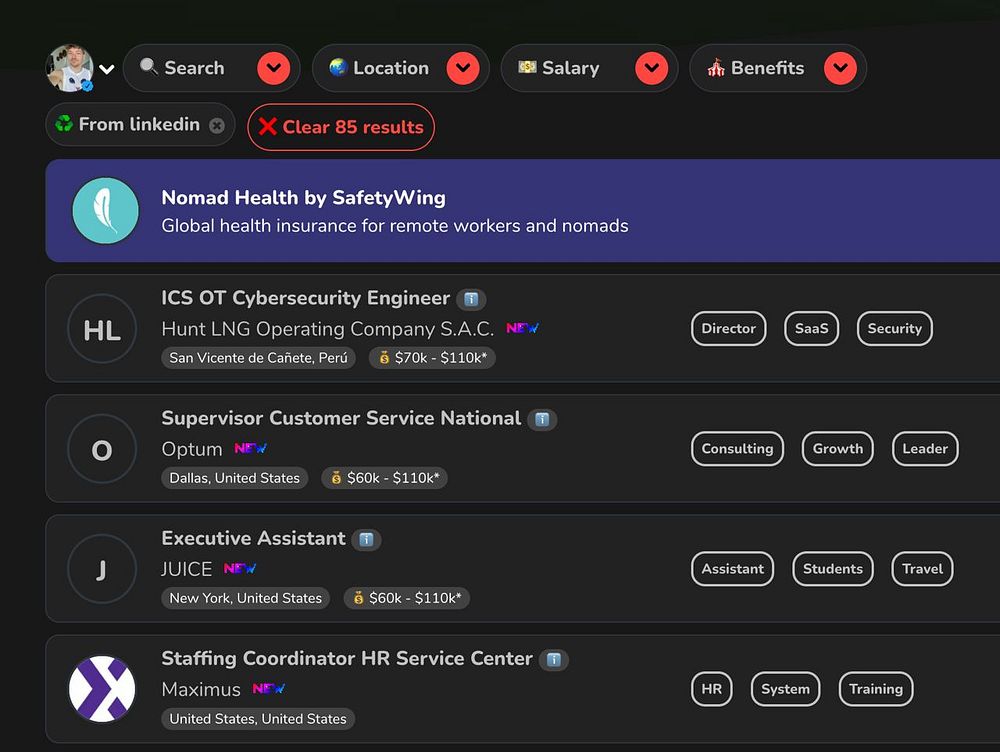This screenshot has width=1000, height=752.
Task: Click the Clear 85 results button
Action: pyautogui.click(x=341, y=127)
